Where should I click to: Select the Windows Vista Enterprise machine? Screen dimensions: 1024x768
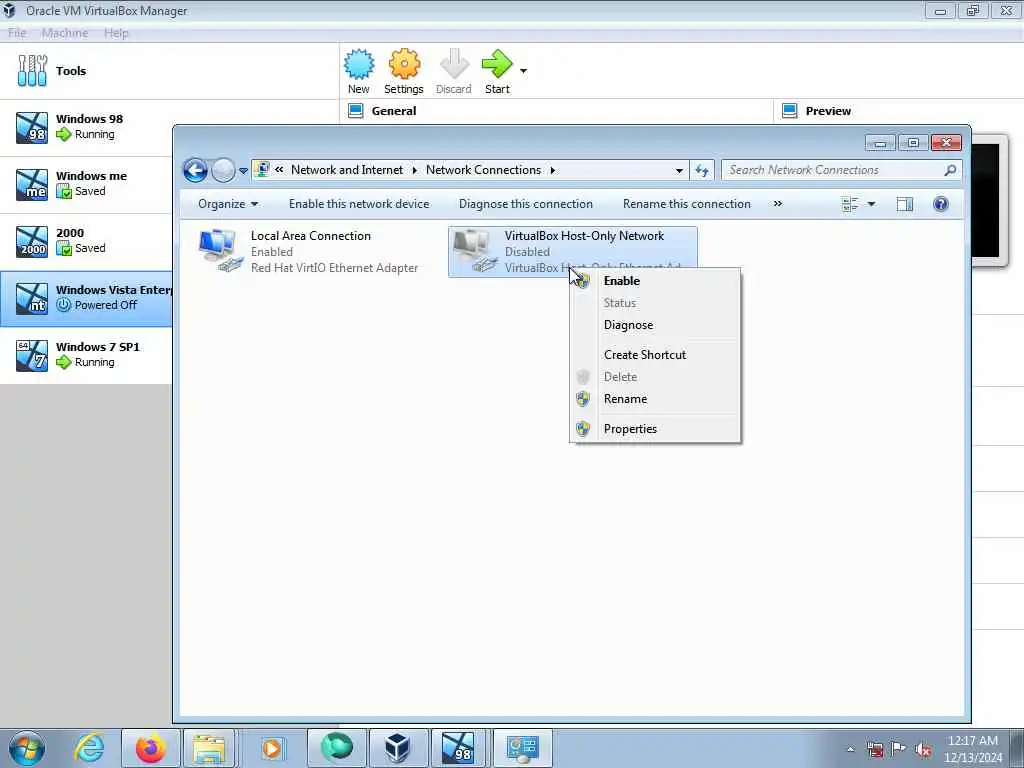tap(86, 298)
